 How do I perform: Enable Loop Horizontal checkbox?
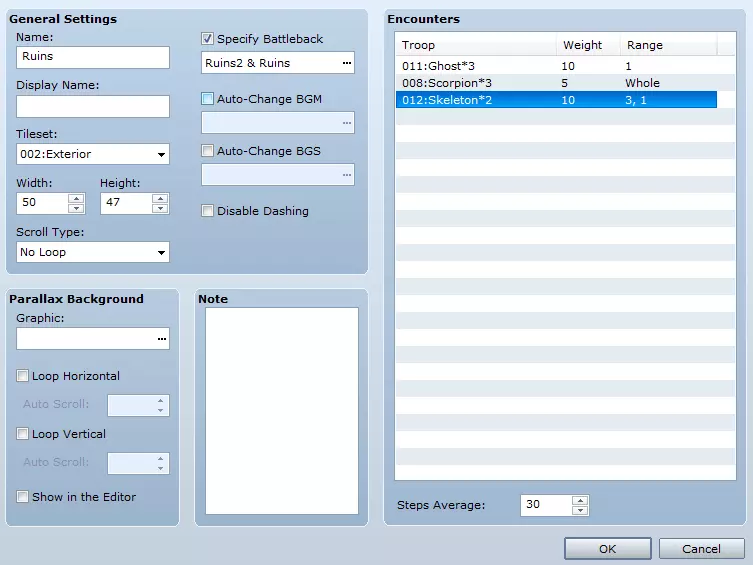tap(23, 375)
